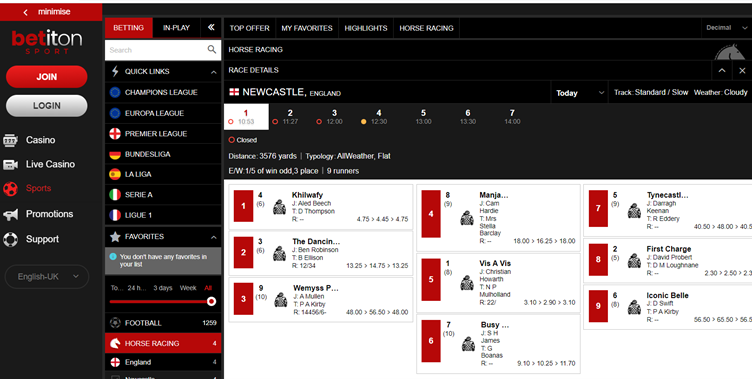Image resolution: width=752 pixels, height=379 pixels.
Task: Collapse the Quick Links section
Action: pos(213,72)
